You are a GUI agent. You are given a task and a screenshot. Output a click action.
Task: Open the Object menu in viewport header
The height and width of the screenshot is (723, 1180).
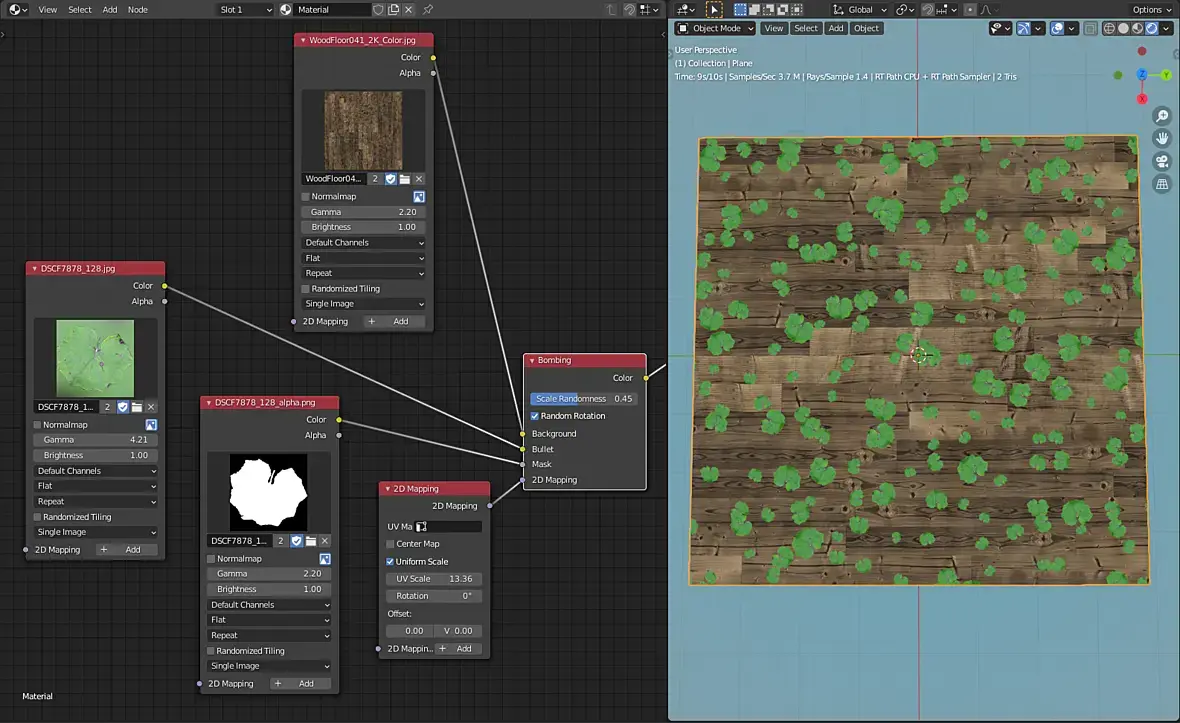pos(866,28)
